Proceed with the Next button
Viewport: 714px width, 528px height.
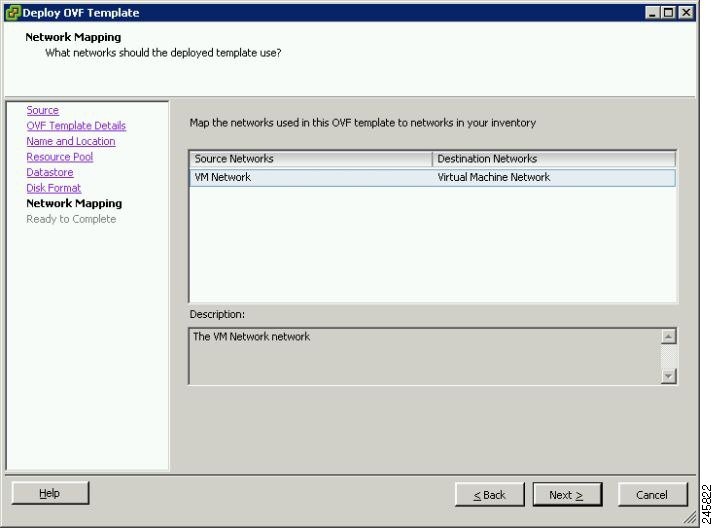coord(567,495)
